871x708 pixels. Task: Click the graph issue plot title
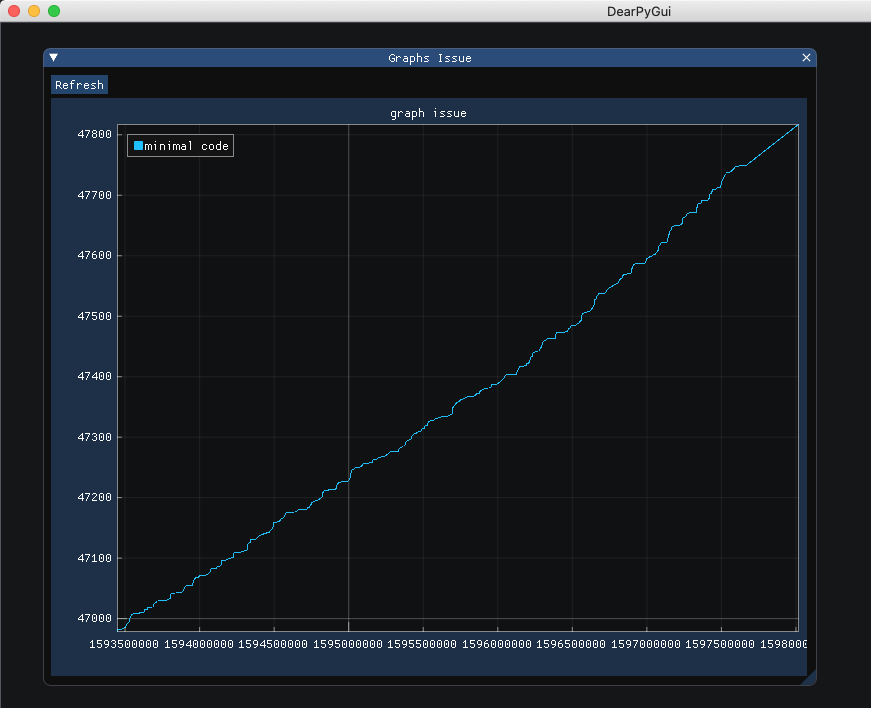point(428,113)
